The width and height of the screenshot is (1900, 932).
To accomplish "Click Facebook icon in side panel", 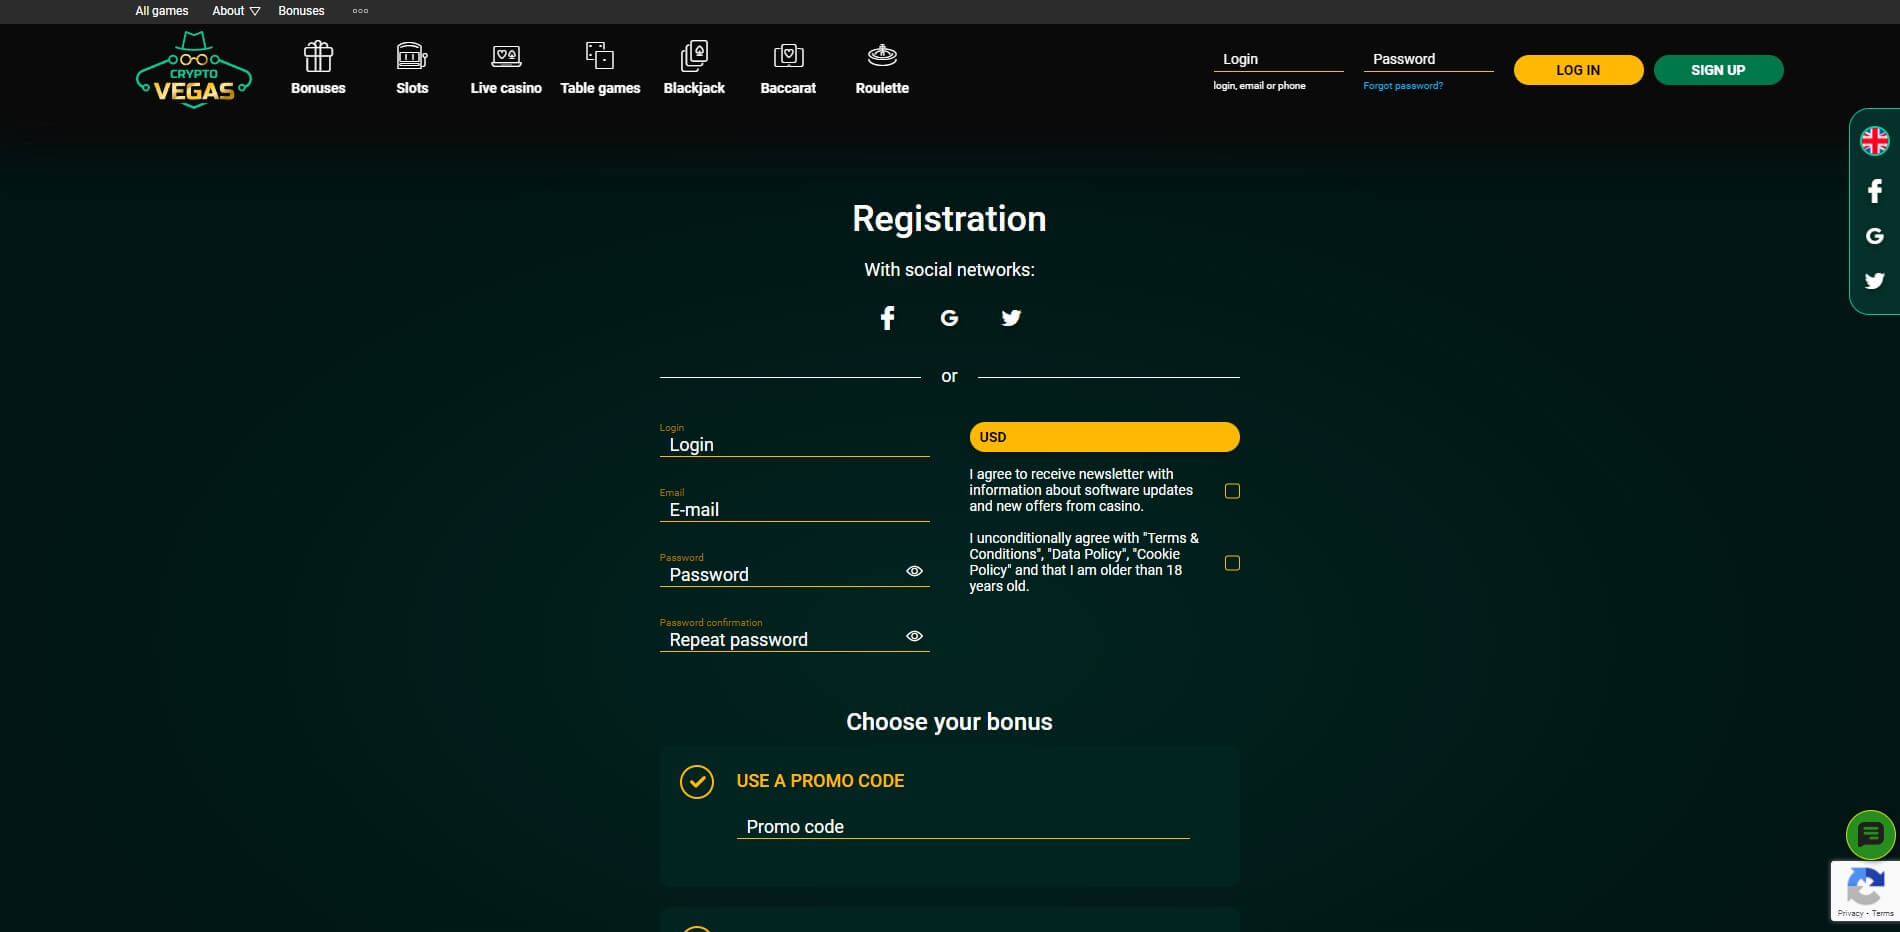I will tap(1875, 191).
